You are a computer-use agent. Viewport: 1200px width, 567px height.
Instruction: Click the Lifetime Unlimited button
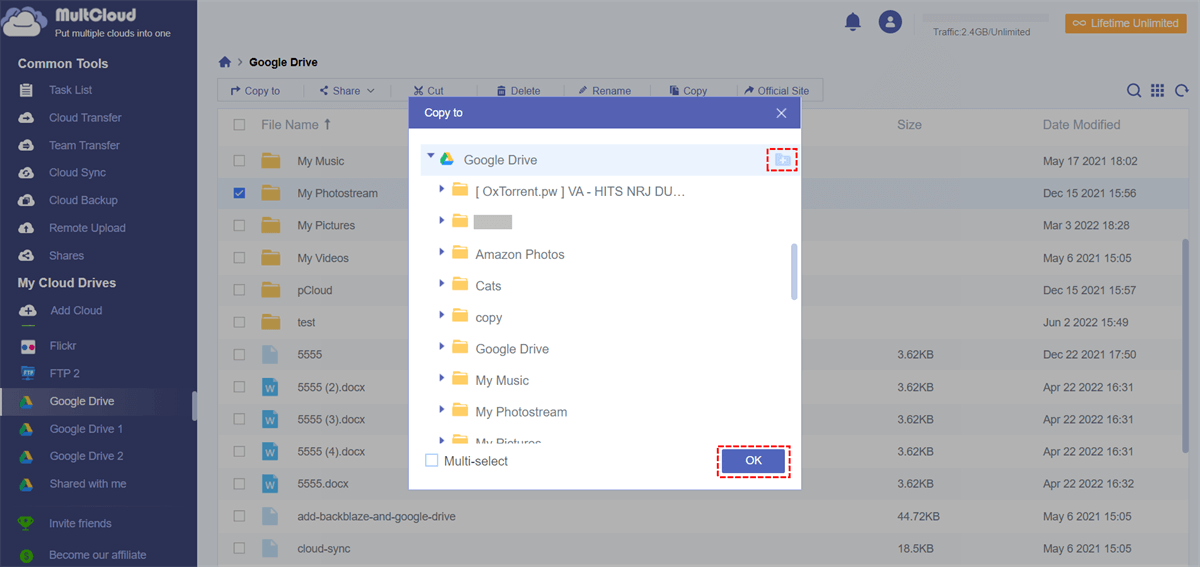click(x=1126, y=23)
